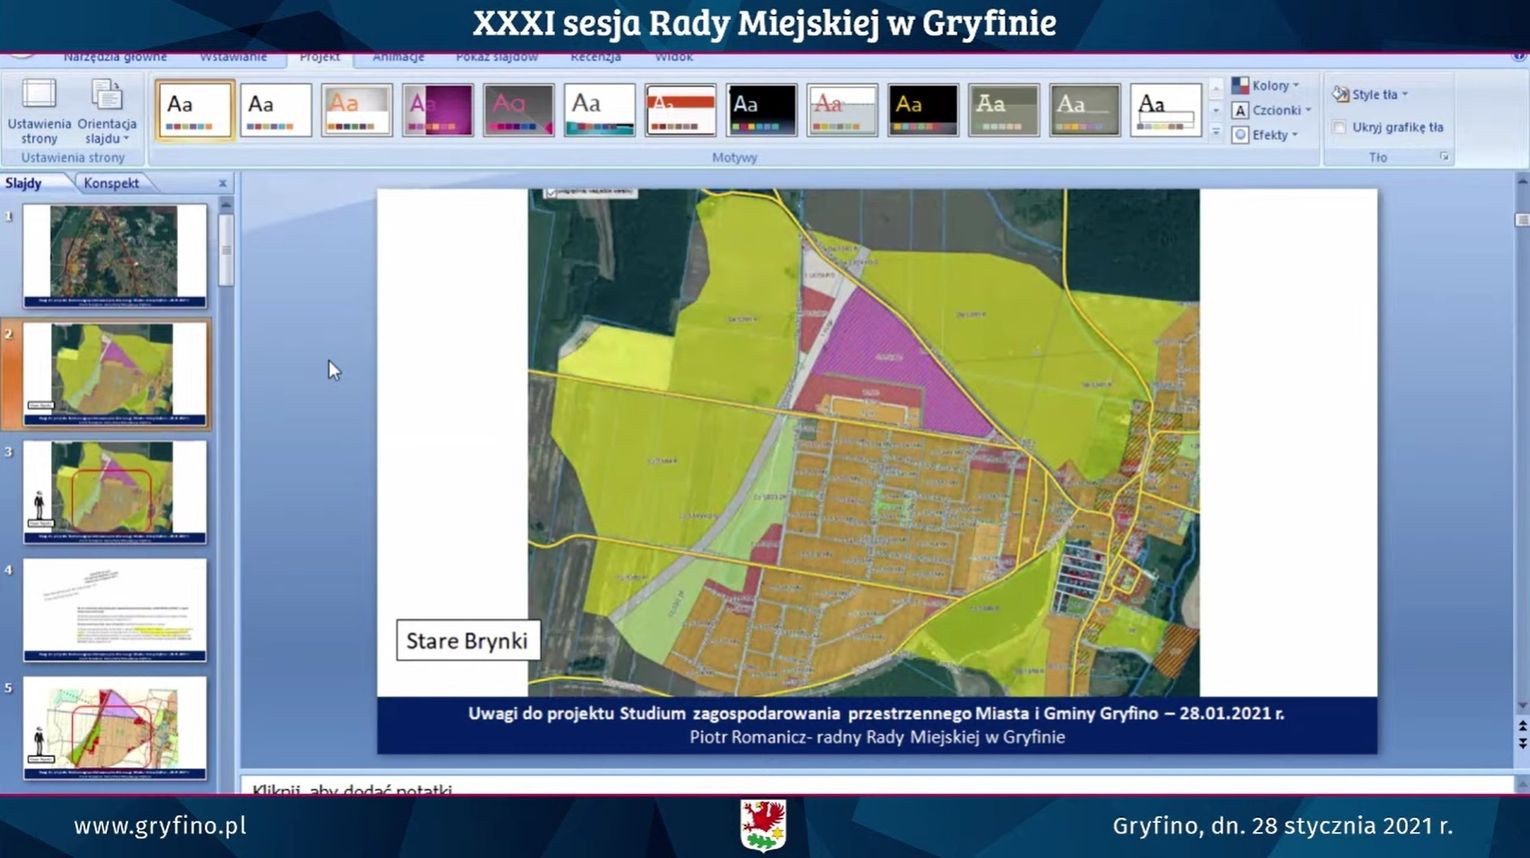Expand the Style tła dropdown
The image size is (1530, 858).
(1371, 94)
